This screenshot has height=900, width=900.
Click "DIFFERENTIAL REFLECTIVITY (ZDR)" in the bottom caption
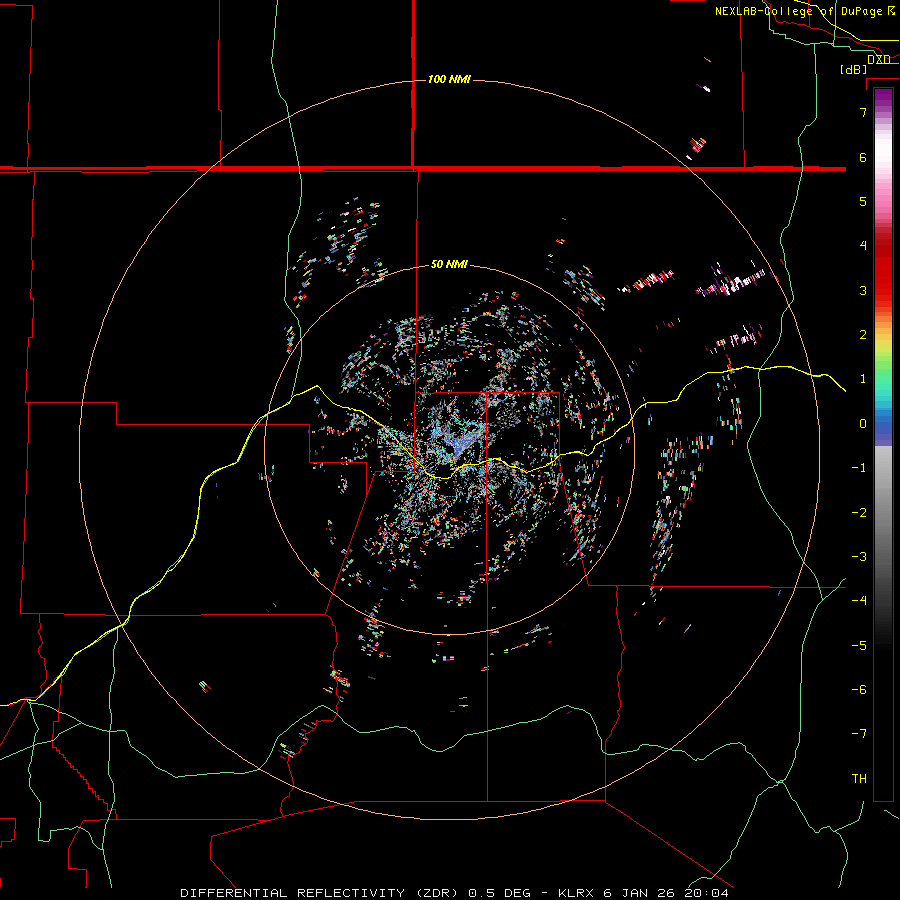(x=320, y=893)
